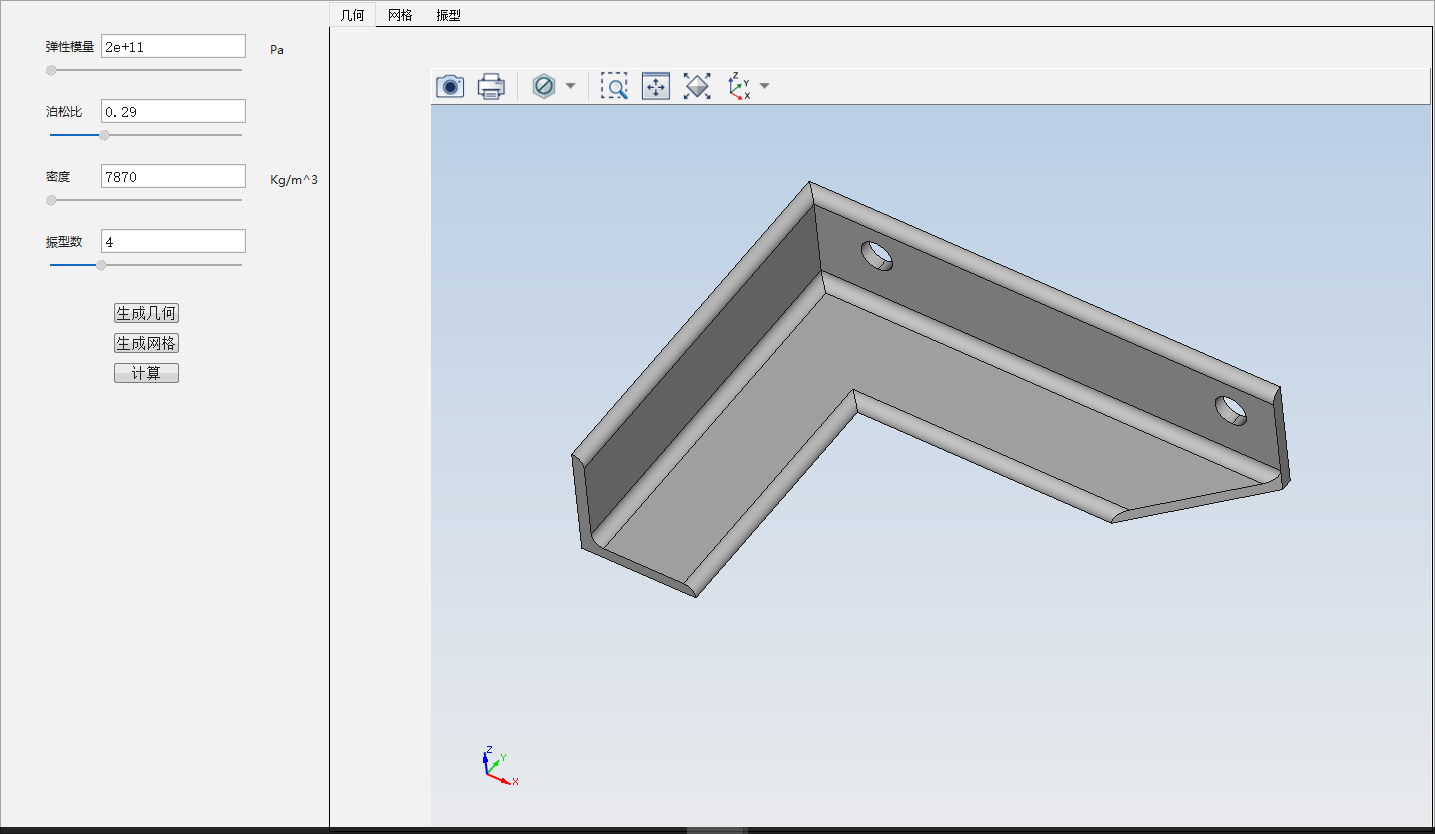The image size is (1435, 834).
Task: Click the 弹性模量 input field showing 2e+11
Action: 173,46
